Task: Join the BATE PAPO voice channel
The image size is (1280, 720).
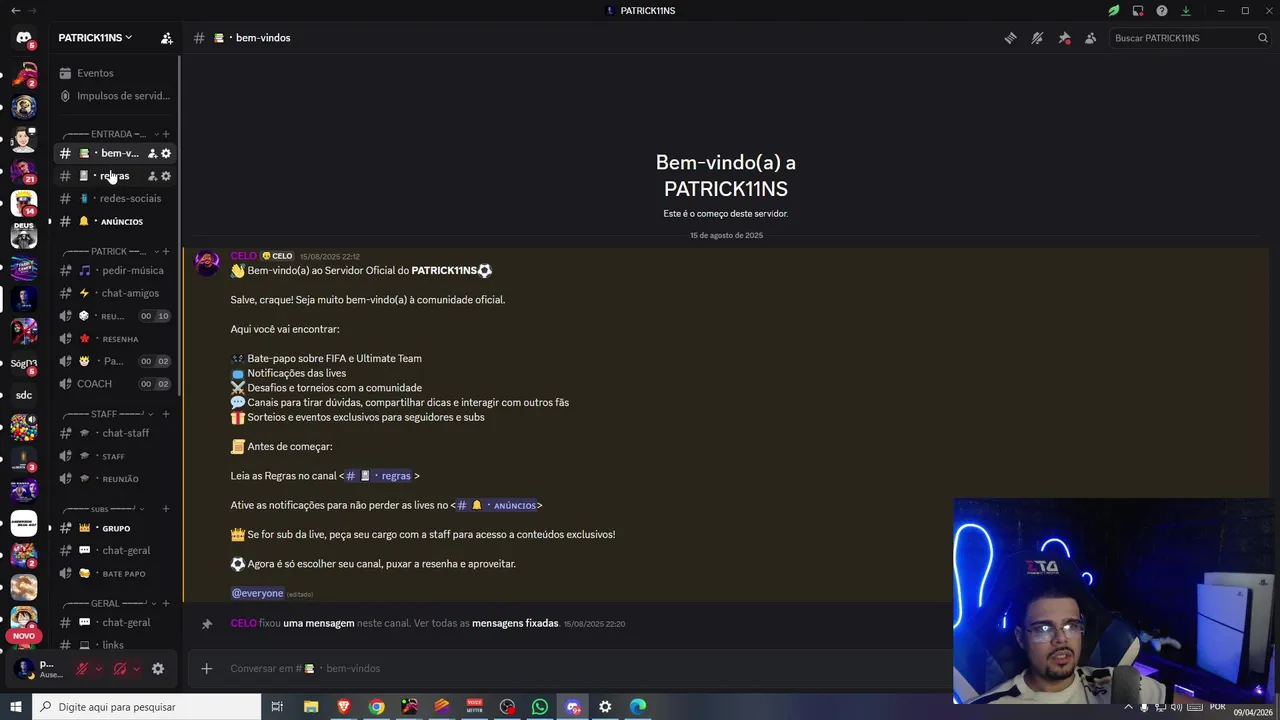Action: coord(116,574)
